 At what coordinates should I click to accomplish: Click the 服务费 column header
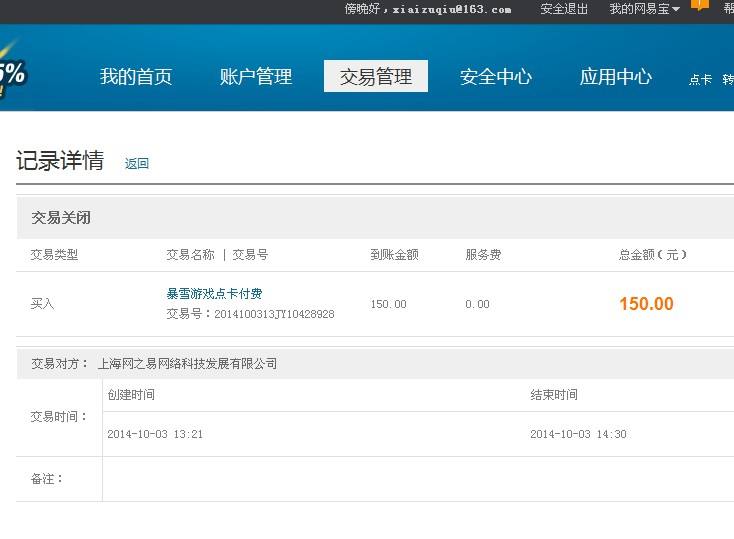[x=483, y=255]
